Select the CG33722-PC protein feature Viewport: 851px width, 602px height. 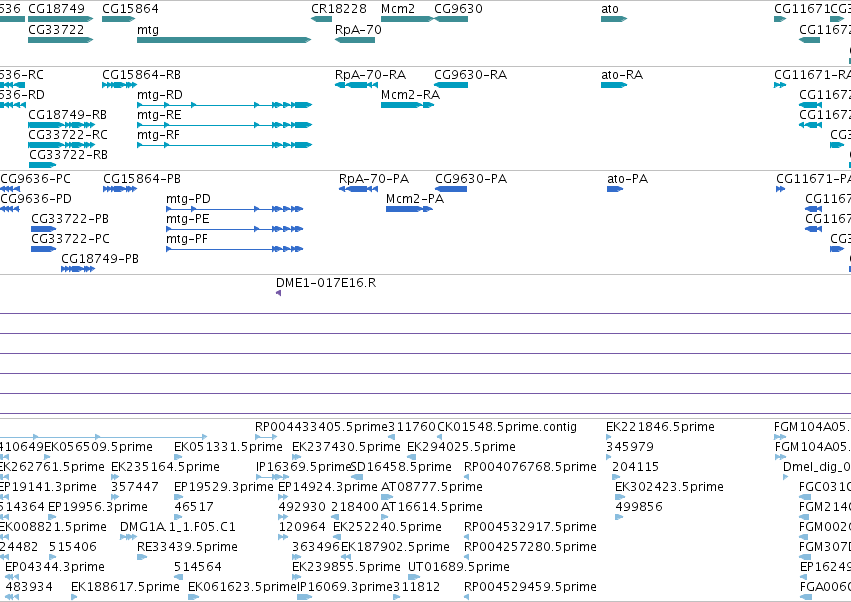coord(43,249)
